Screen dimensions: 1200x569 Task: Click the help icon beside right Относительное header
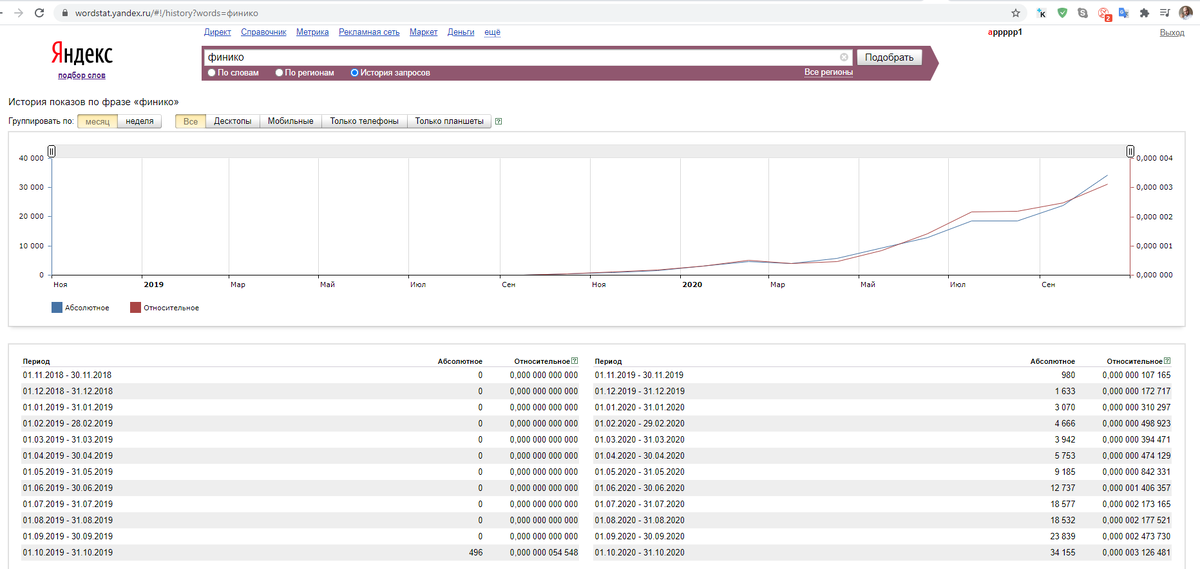pos(1166,361)
